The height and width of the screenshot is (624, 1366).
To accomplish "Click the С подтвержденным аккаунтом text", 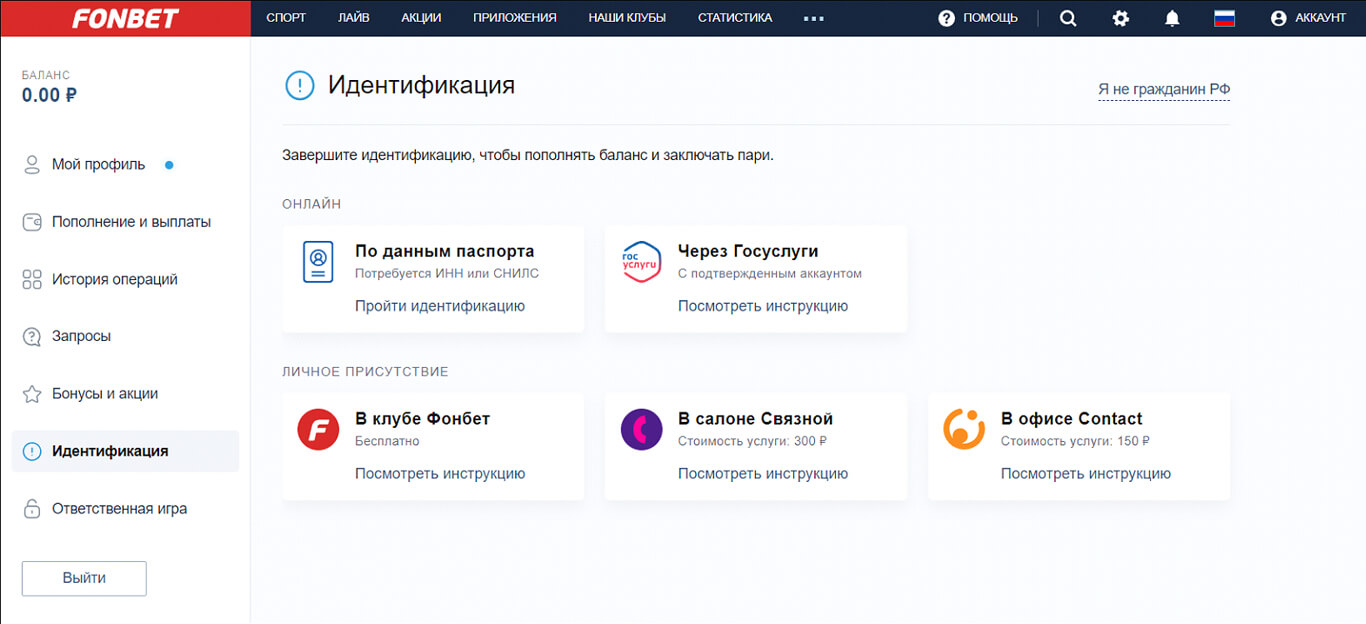I will [770, 273].
